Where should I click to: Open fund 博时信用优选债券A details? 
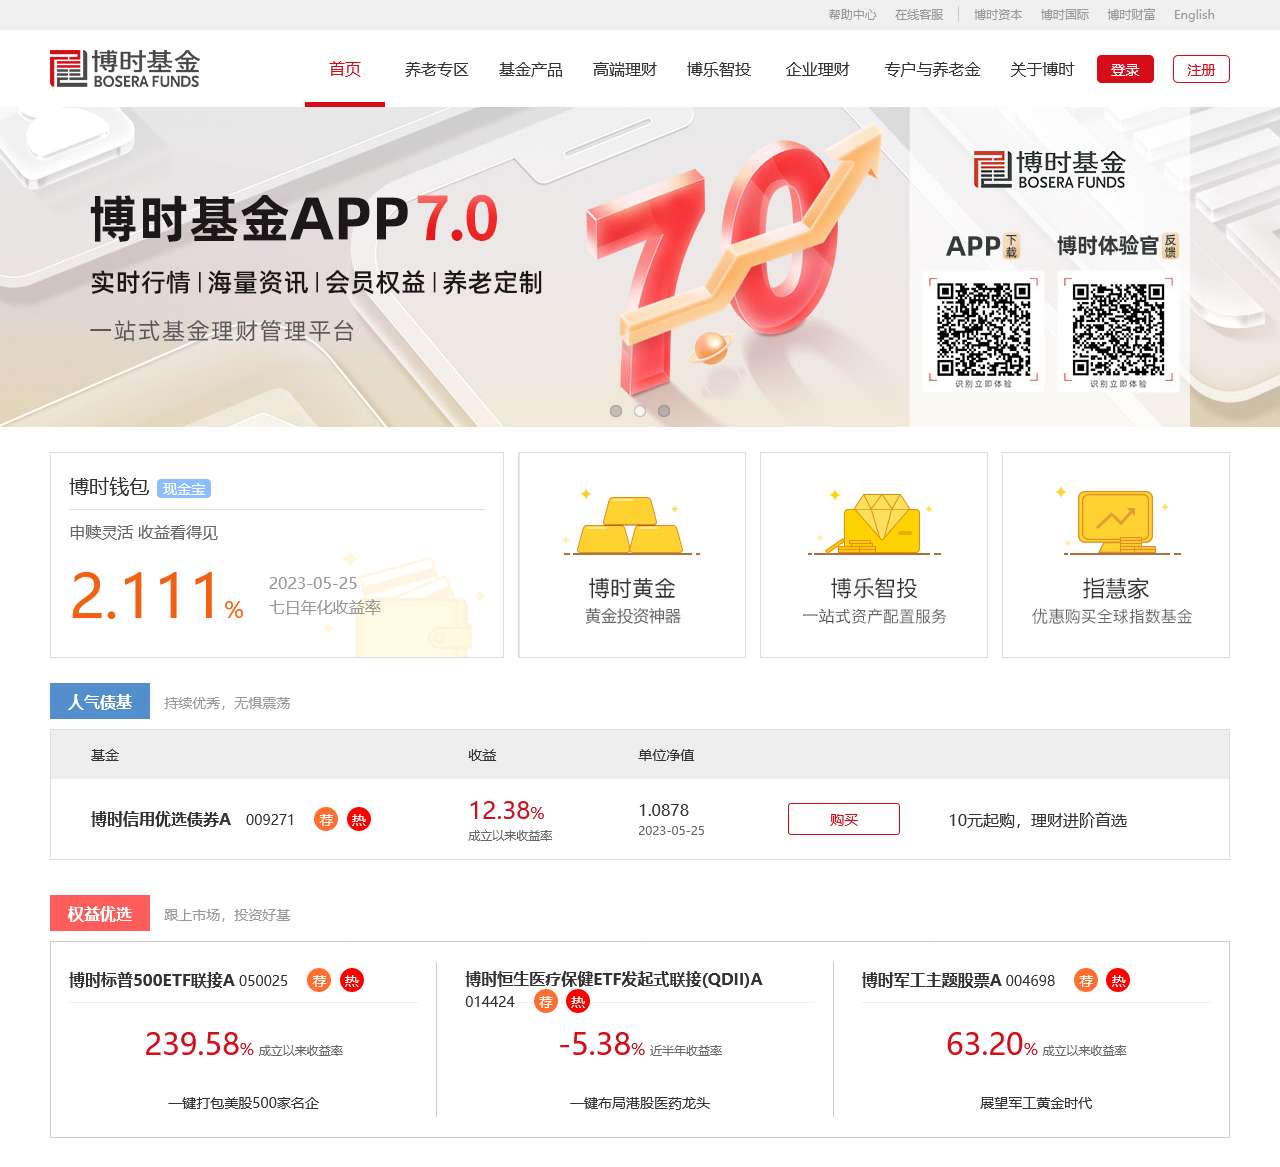(x=161, y=820)
